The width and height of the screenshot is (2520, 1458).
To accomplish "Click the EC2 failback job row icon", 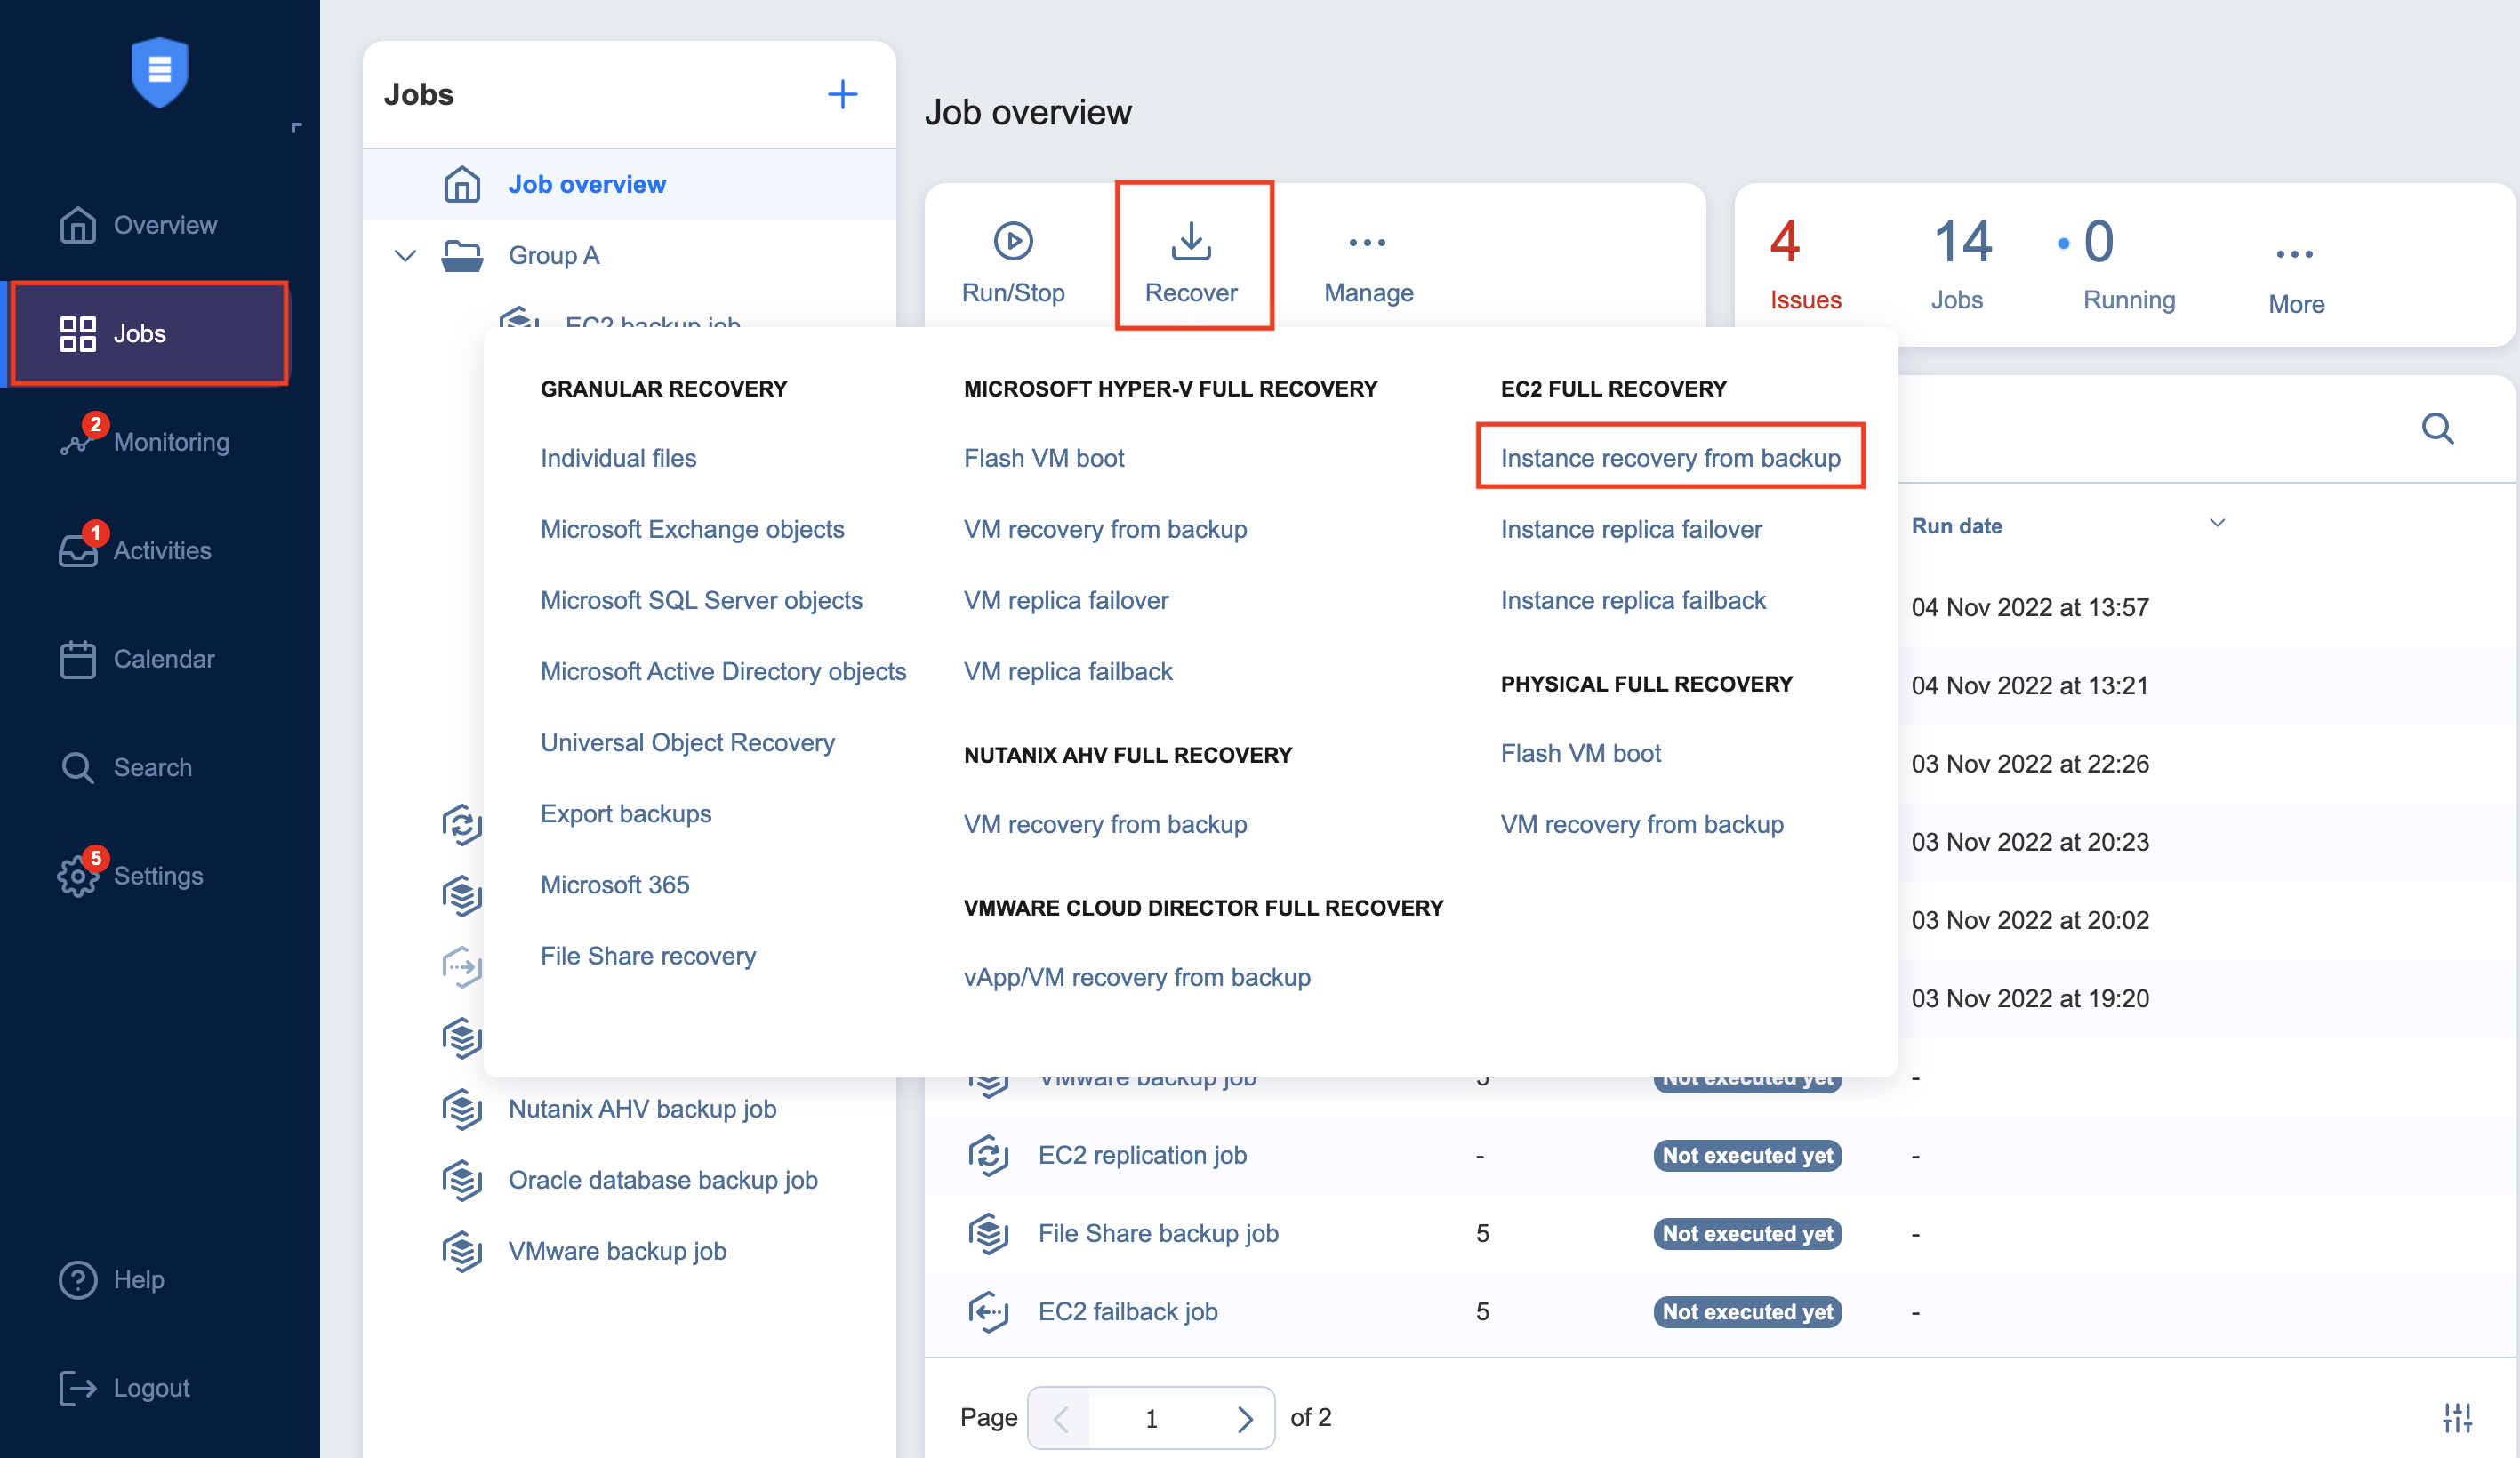I will coord(988,1310).
